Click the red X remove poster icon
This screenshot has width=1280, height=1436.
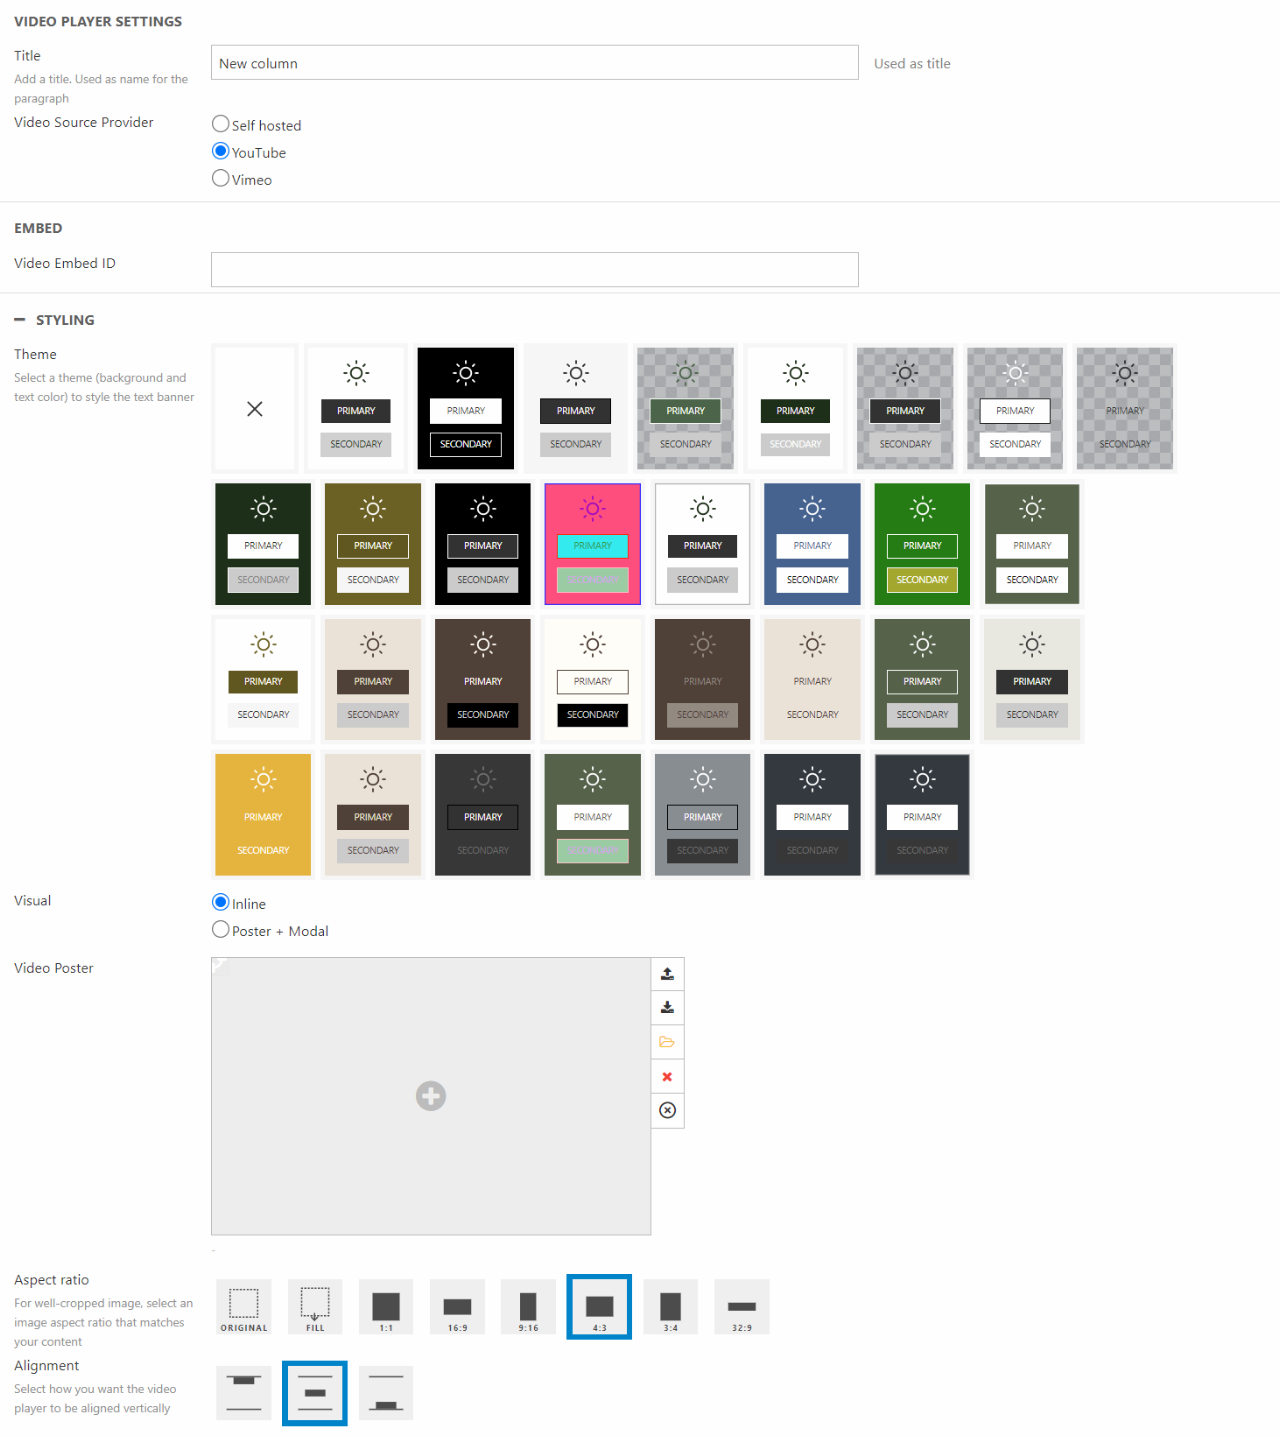[667, 1077]
